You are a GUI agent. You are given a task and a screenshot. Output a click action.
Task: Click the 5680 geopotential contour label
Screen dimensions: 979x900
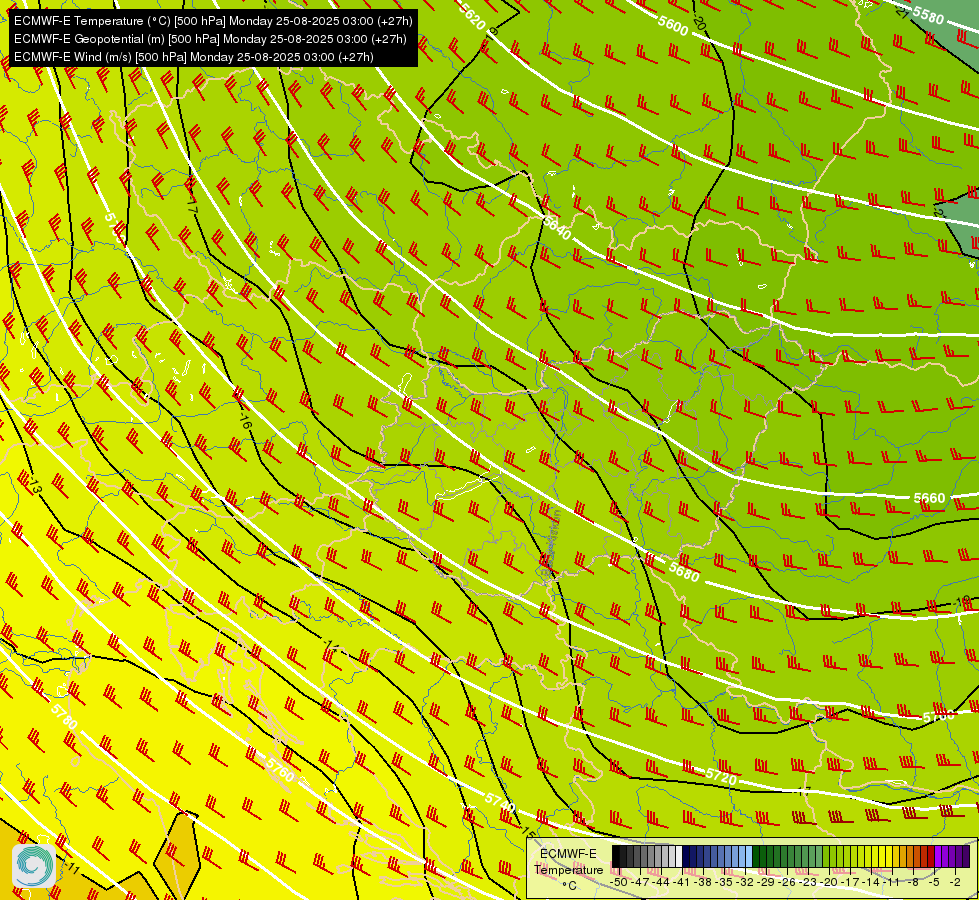[x=684, y=571]
